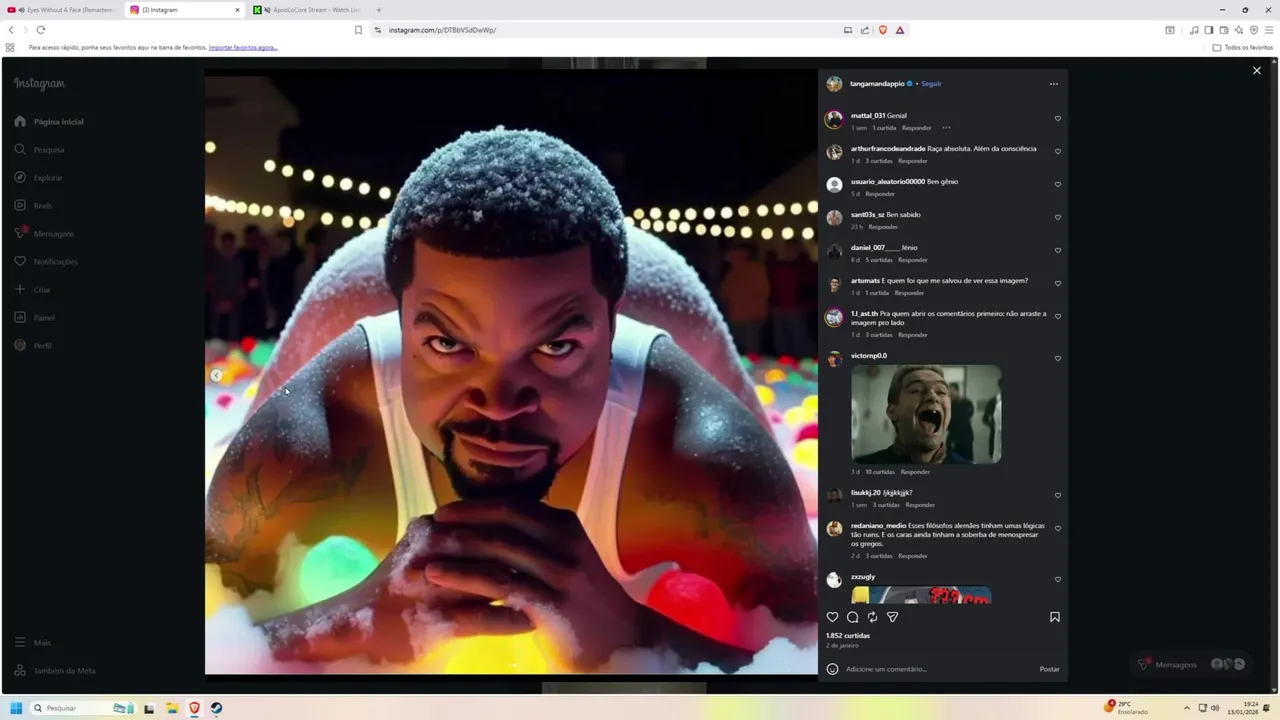Like the usuario_aleatorio00000 comment
The width and height of the screenshot is (1280, 720).
(1058, 184)
